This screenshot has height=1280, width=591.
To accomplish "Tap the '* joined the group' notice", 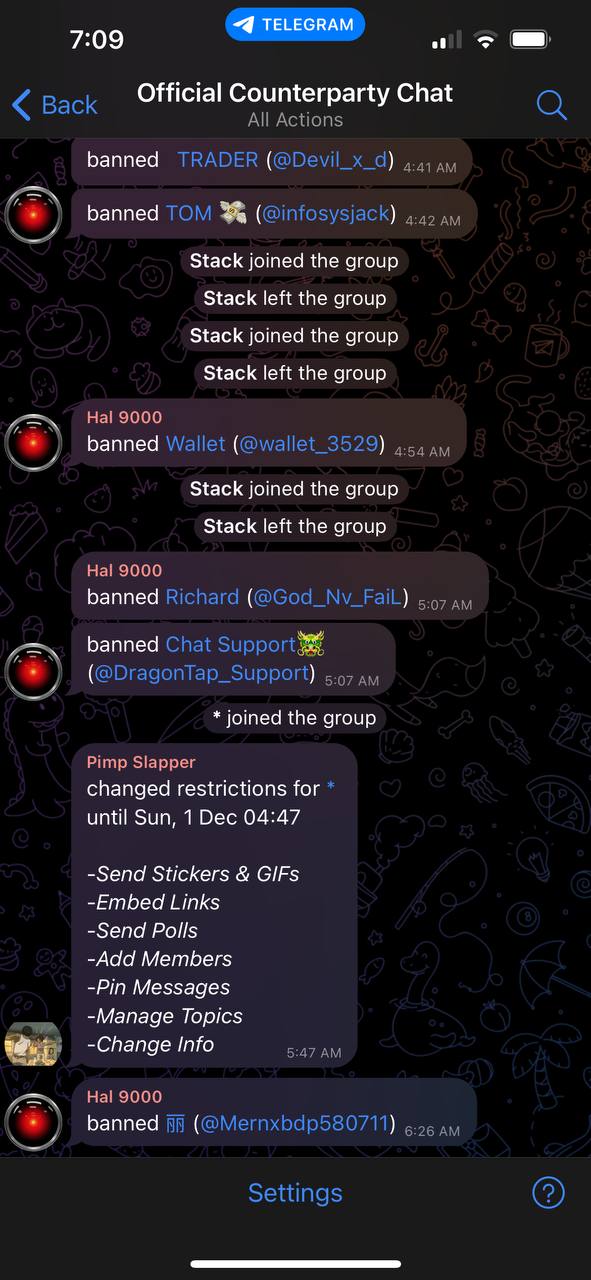I will click(x=294, y=717).
